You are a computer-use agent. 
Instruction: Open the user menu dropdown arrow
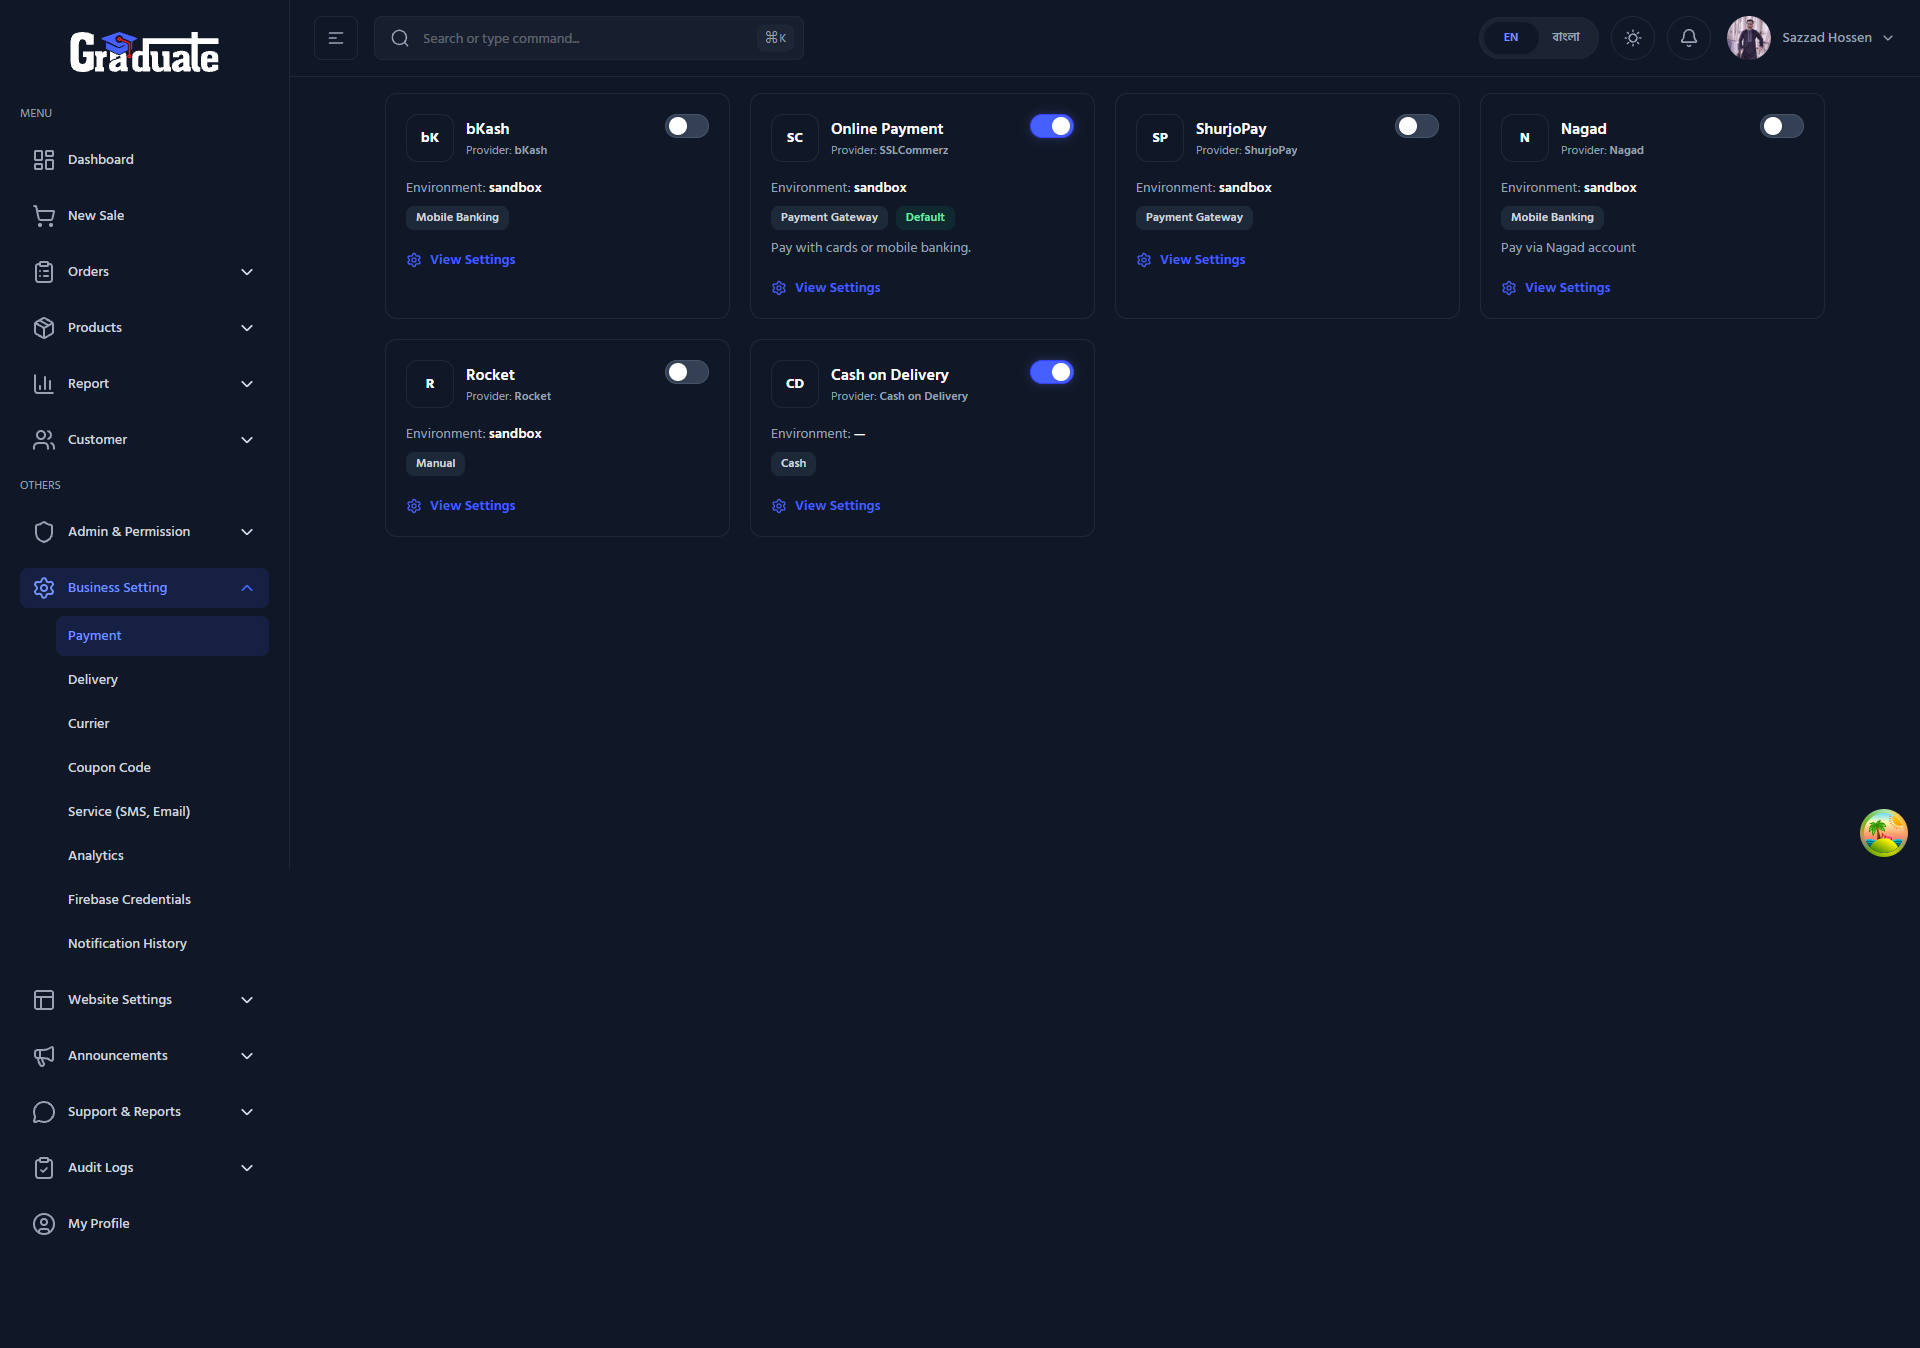click(1888, 38)
